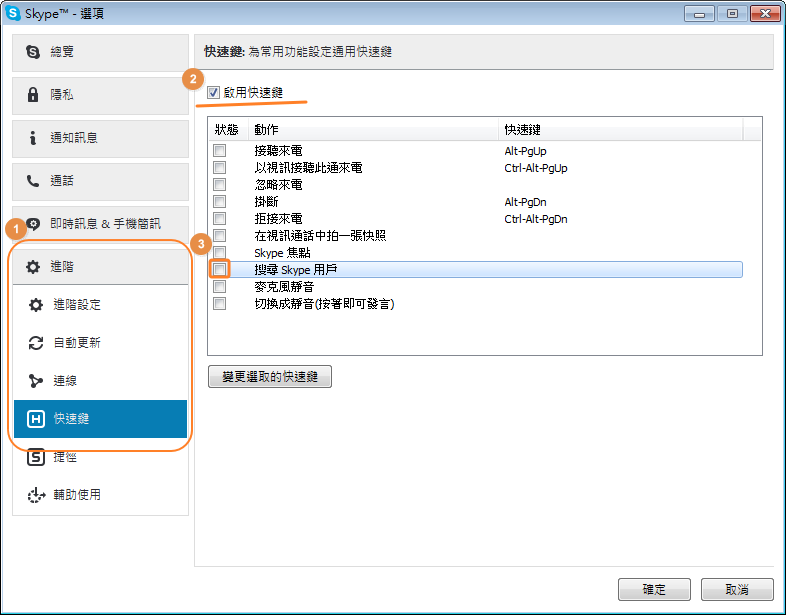Select the 搜尋 Skype 用戶 row text

tap(296, 270)
